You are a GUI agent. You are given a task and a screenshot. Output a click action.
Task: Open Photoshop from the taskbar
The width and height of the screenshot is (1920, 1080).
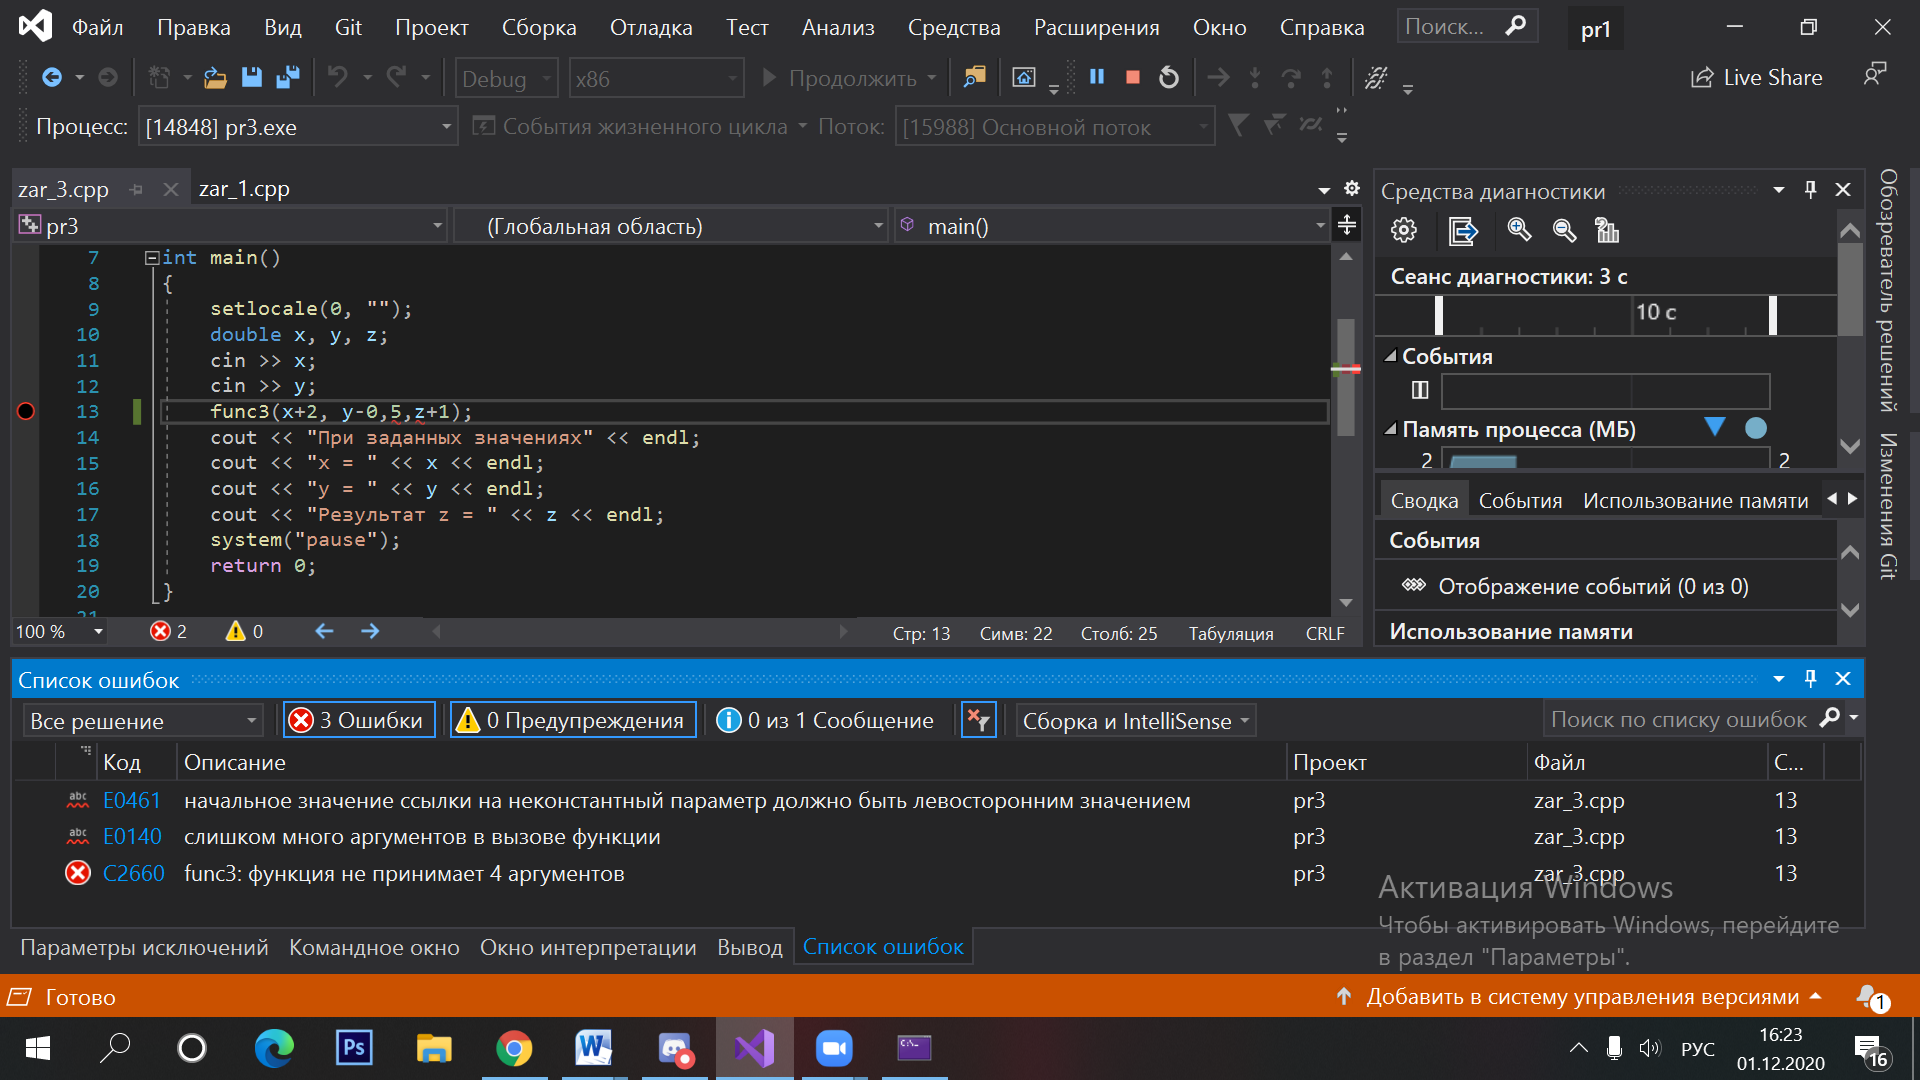354,1048
